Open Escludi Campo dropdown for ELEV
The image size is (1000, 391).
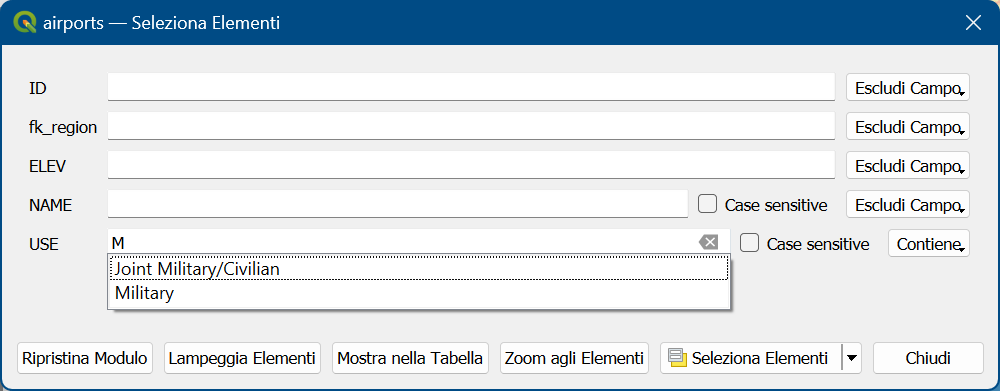pos(908,165)
